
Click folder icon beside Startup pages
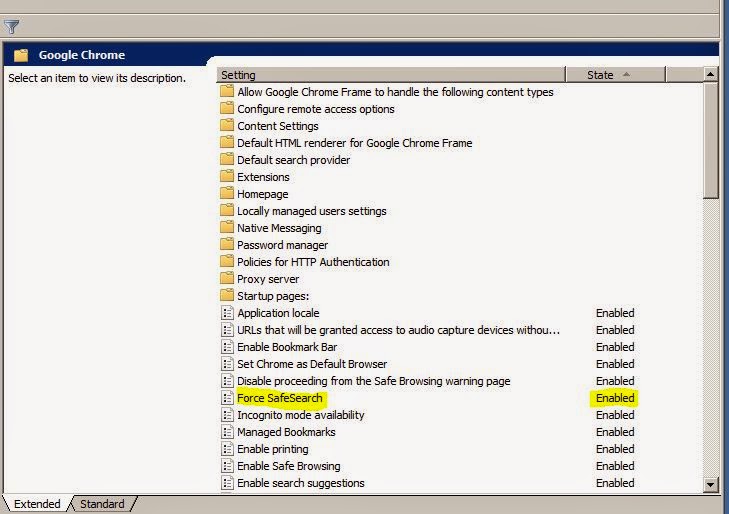227,296
